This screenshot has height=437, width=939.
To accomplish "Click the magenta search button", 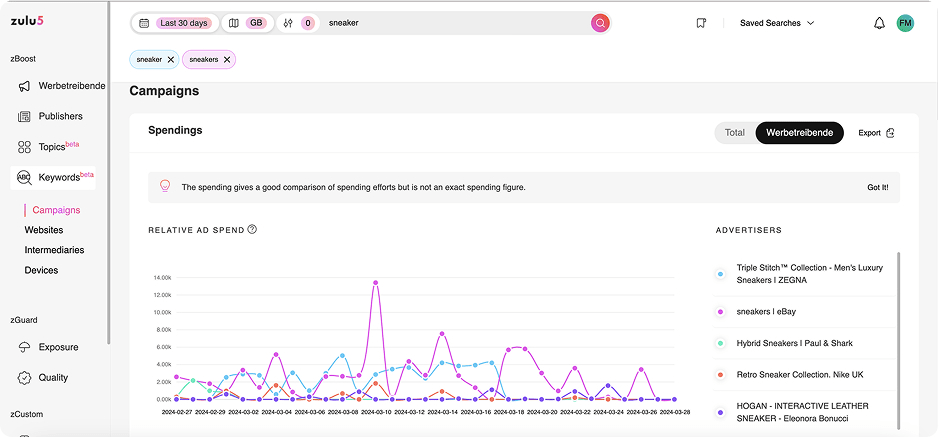I will point(599,23).
